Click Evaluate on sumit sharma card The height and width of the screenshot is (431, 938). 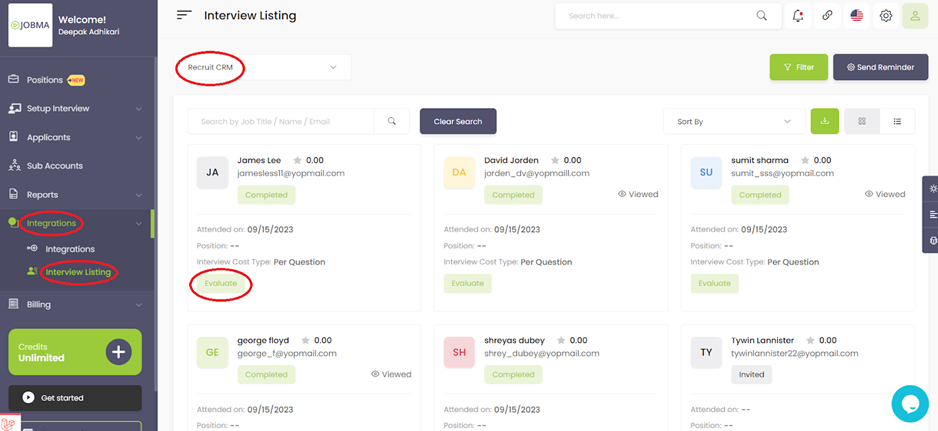(x=715, y=283)
